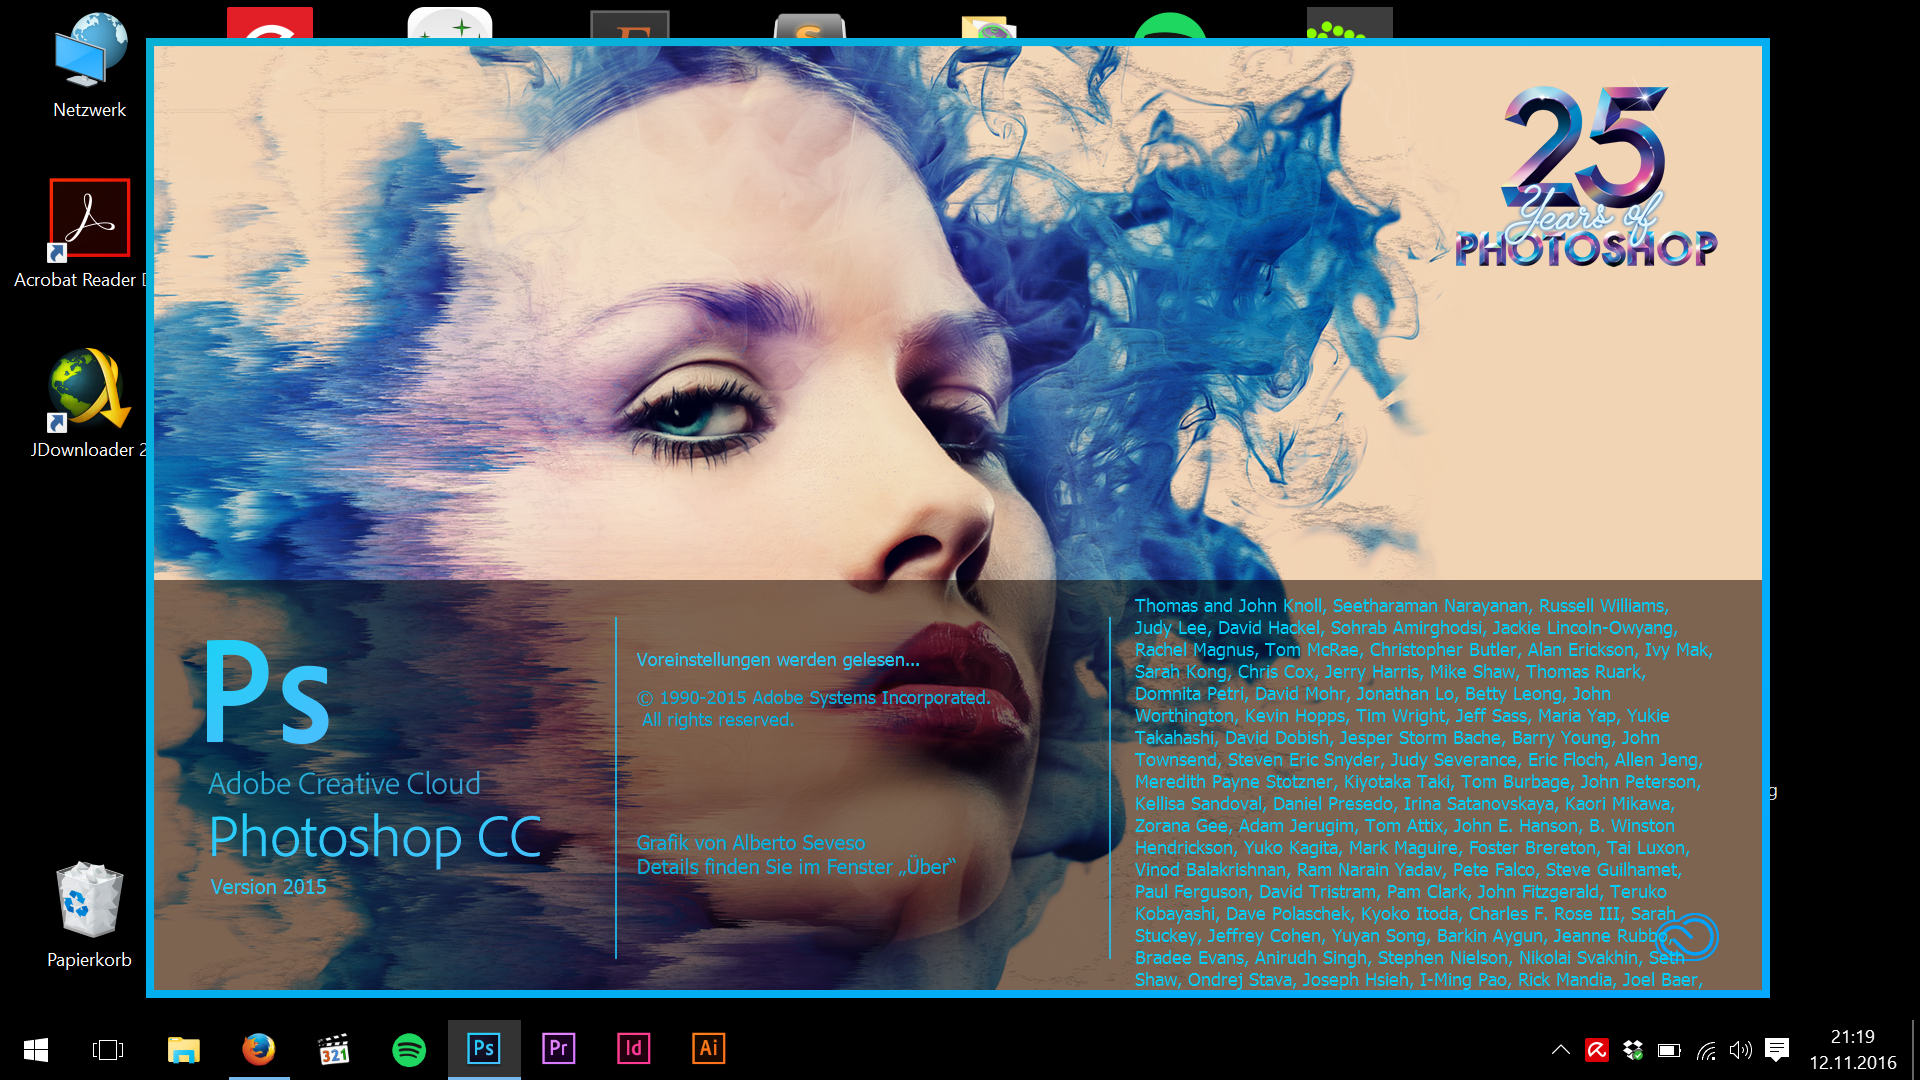
Task: Select the Papierkorb recycle bin icon
Action: [x=89, y=900]
